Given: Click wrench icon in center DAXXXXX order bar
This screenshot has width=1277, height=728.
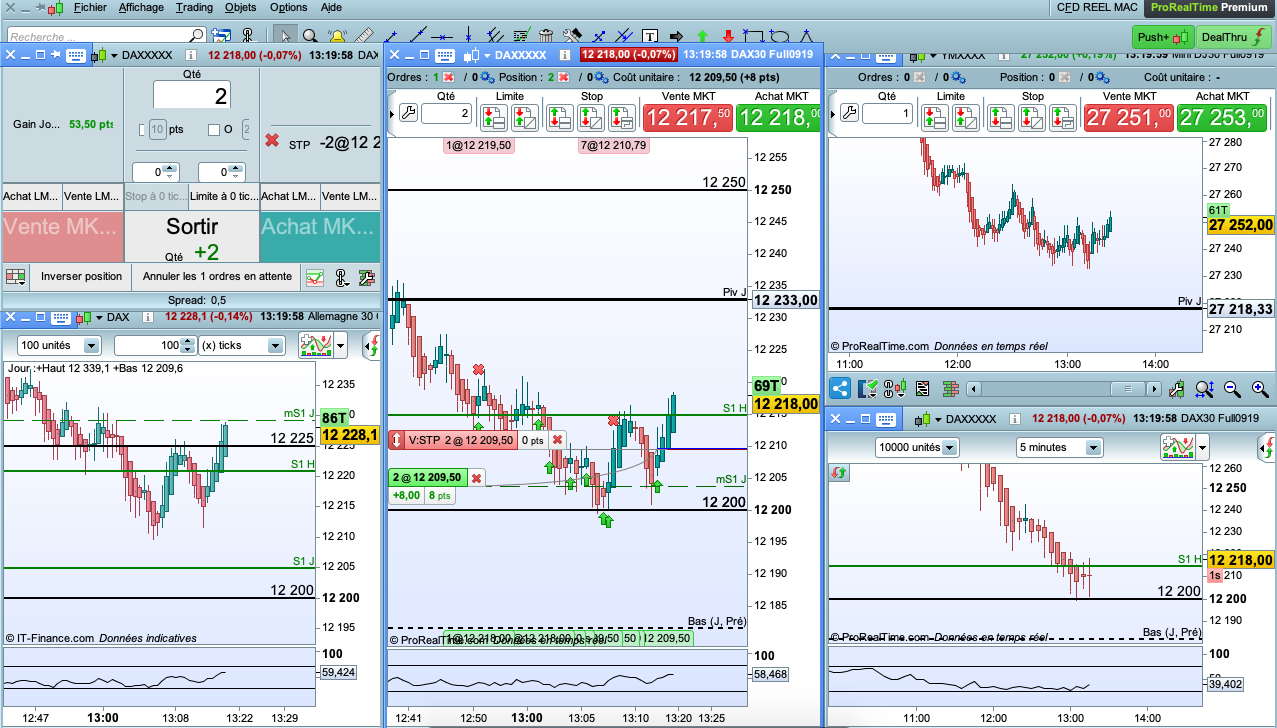Looking at the screenshot, I should pos(407,113).
